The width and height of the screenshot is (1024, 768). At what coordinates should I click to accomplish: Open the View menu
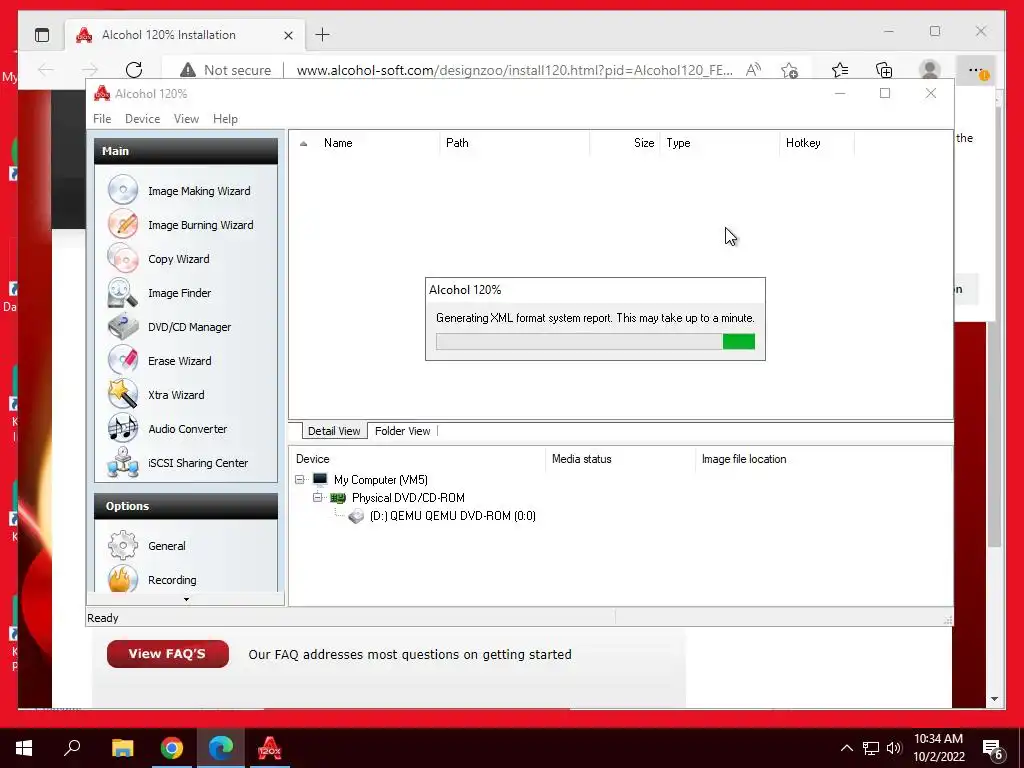click(186, 119)
